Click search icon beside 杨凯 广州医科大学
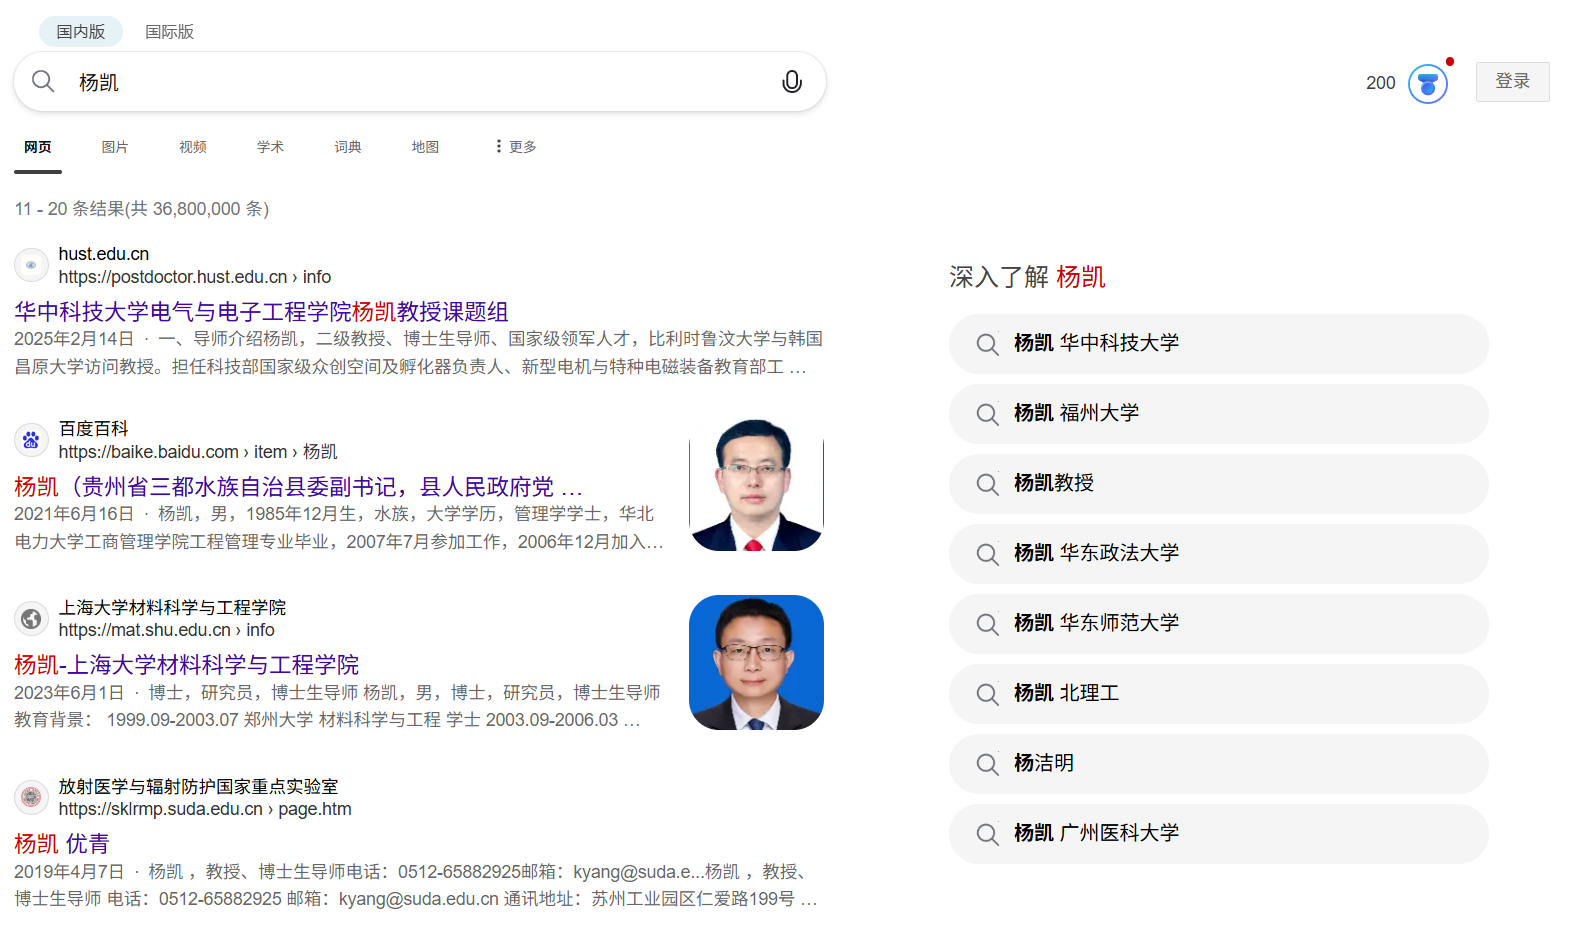Viewport: 1570px width, 939px height. (x=987, y=834)
